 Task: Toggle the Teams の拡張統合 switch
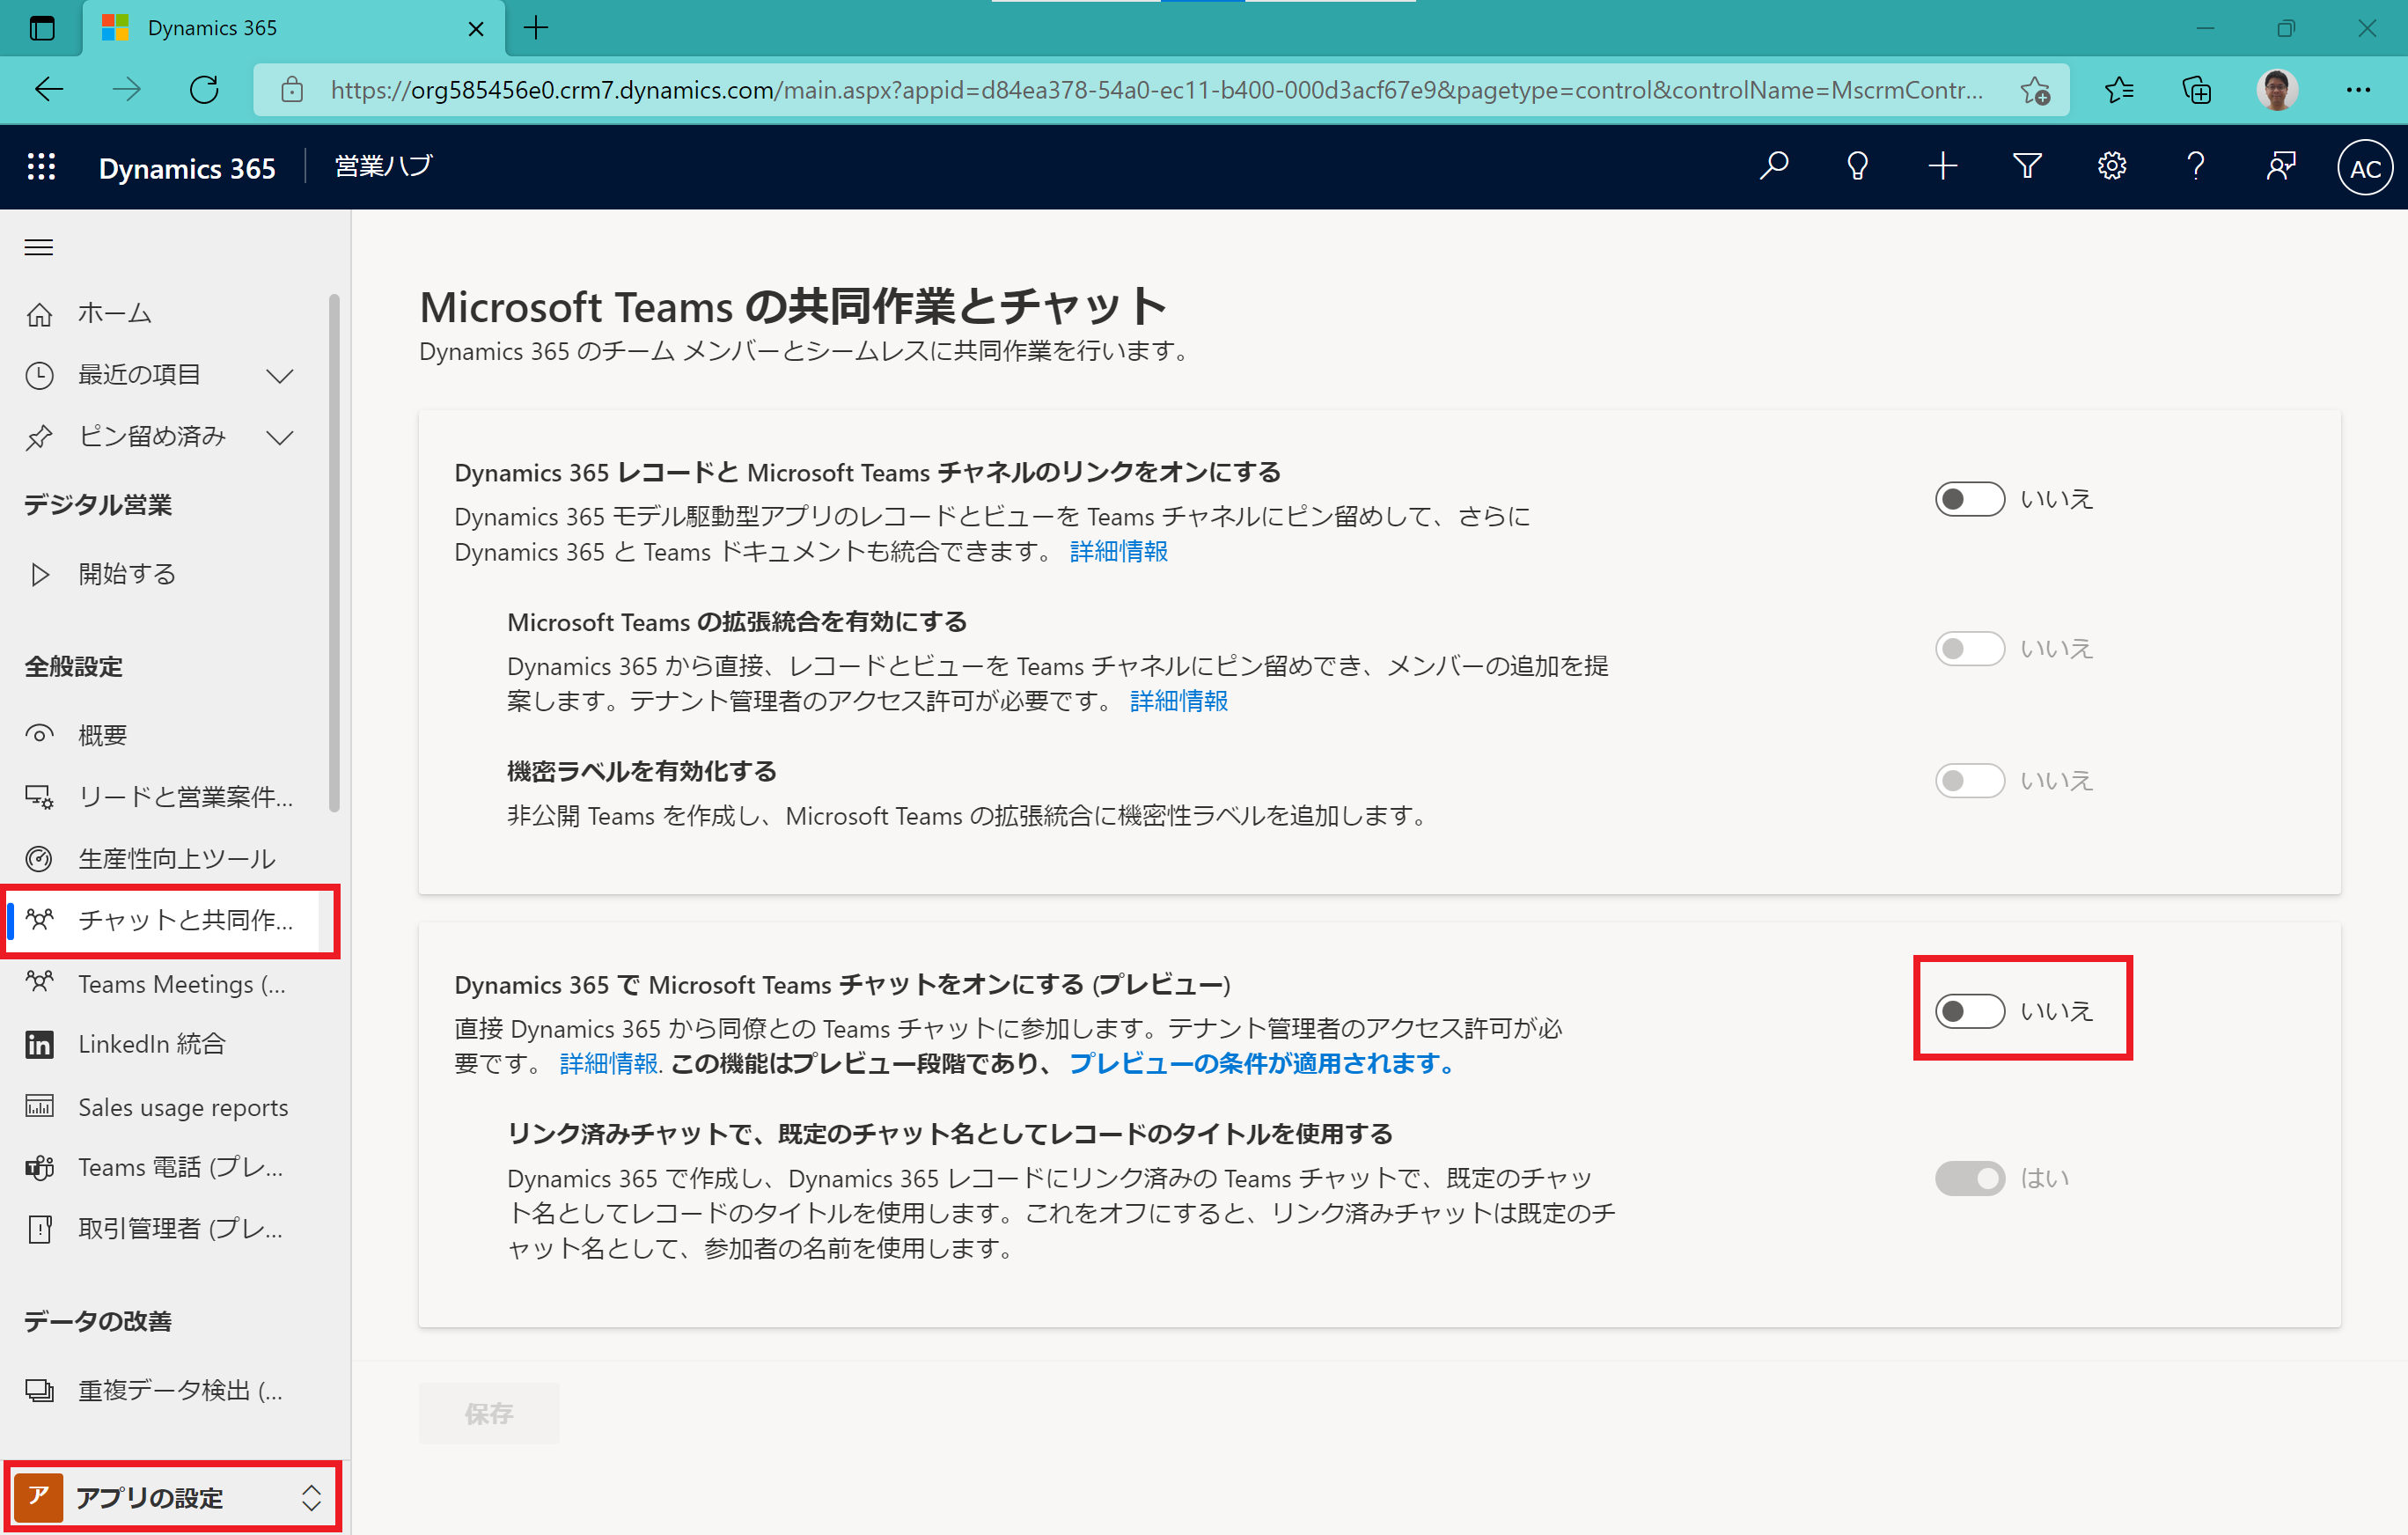tap(1969, 648)
